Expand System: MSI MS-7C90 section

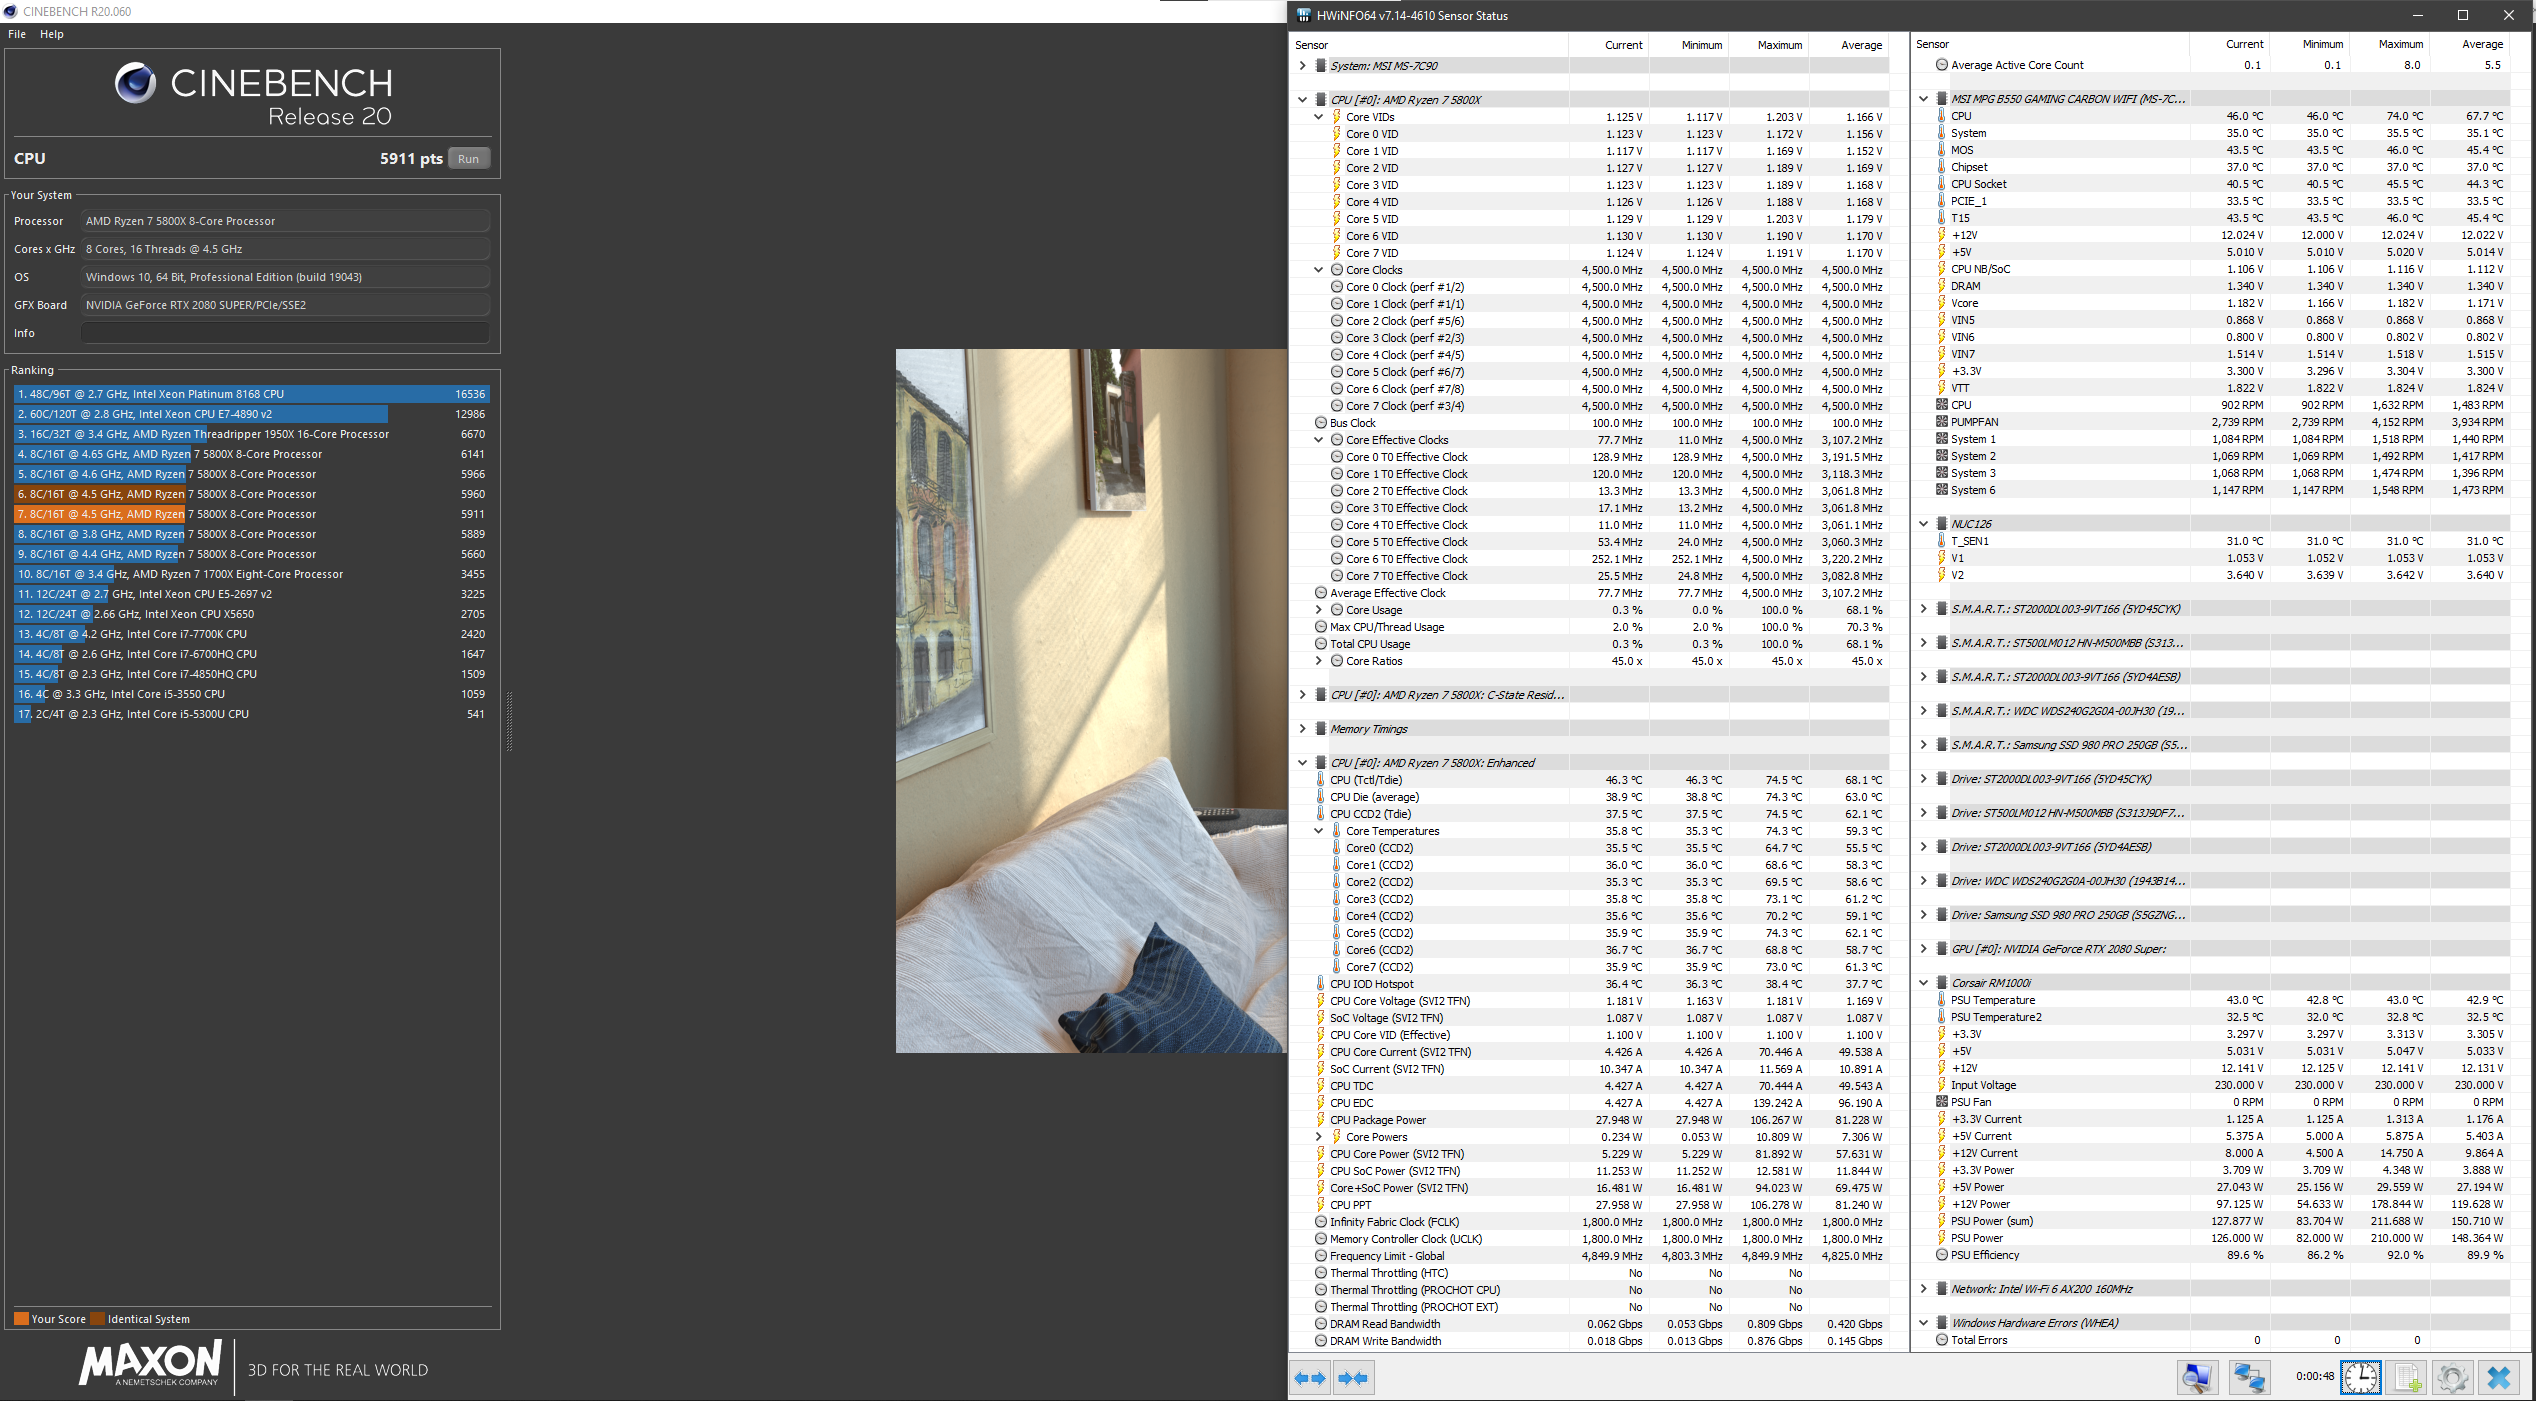click(1302, 66)
